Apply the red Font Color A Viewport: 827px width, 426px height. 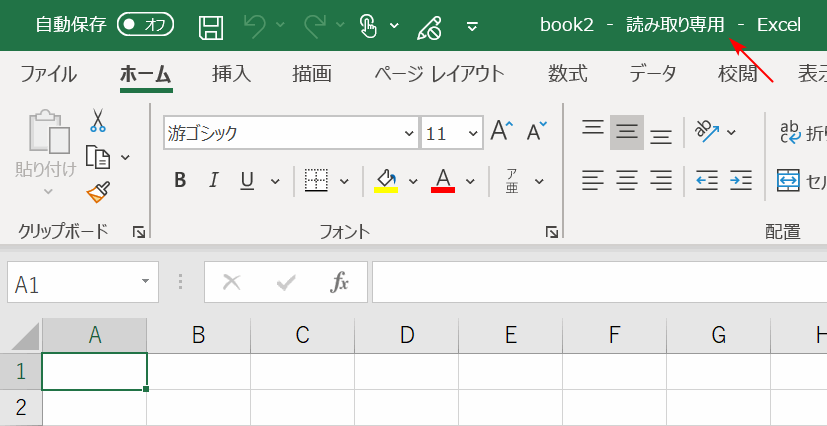click(x=443, y=181)
